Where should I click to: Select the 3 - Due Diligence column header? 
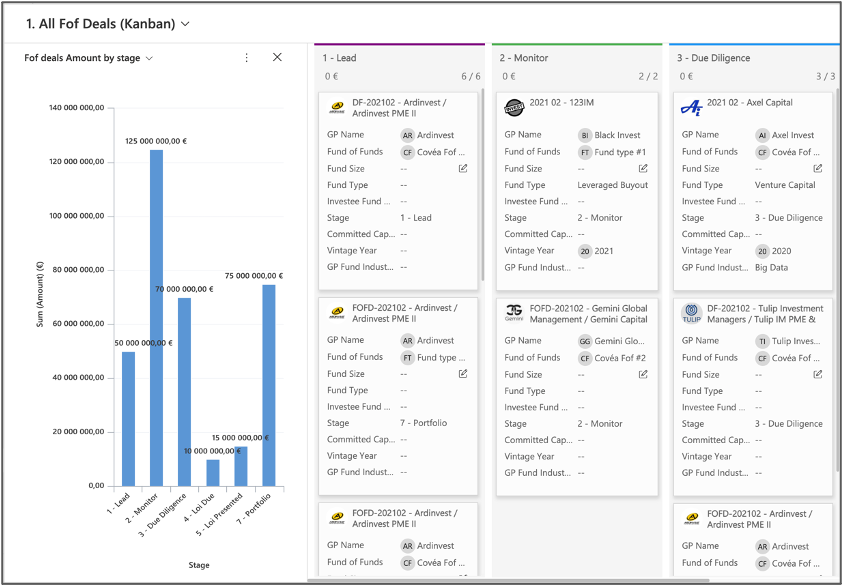(713, 58)
